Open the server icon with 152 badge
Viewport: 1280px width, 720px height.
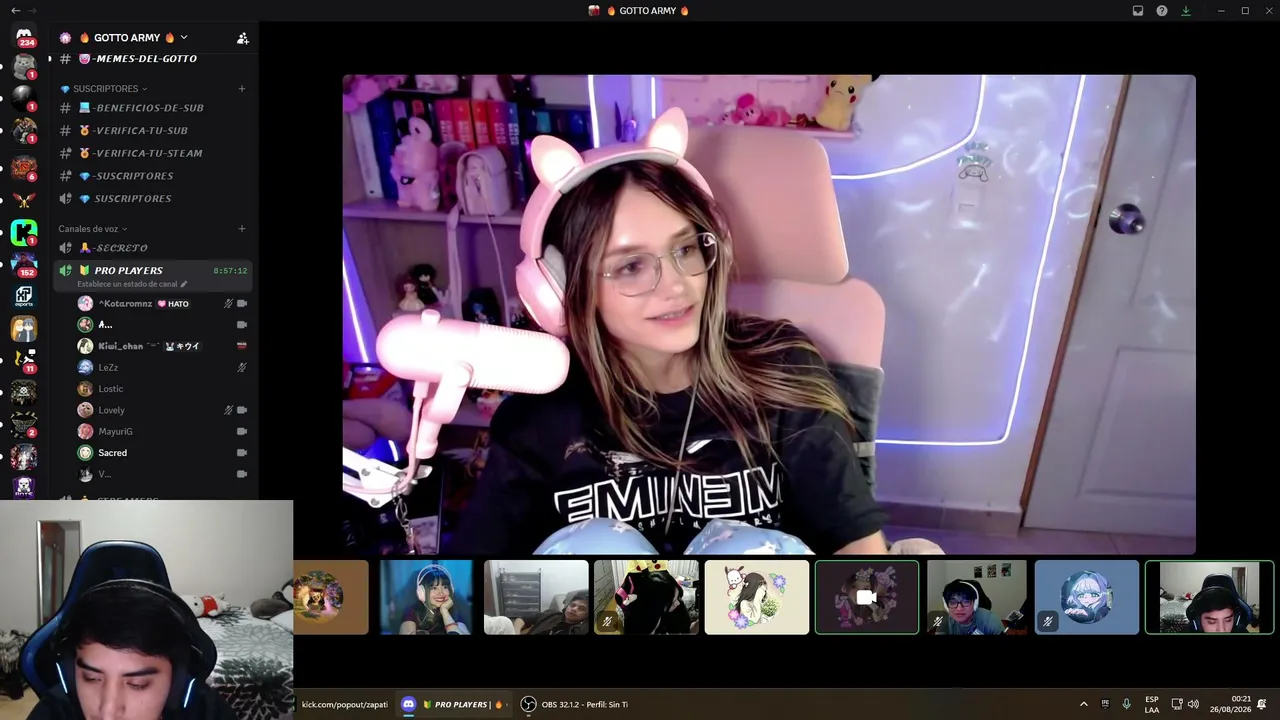[x=24, y=265]
